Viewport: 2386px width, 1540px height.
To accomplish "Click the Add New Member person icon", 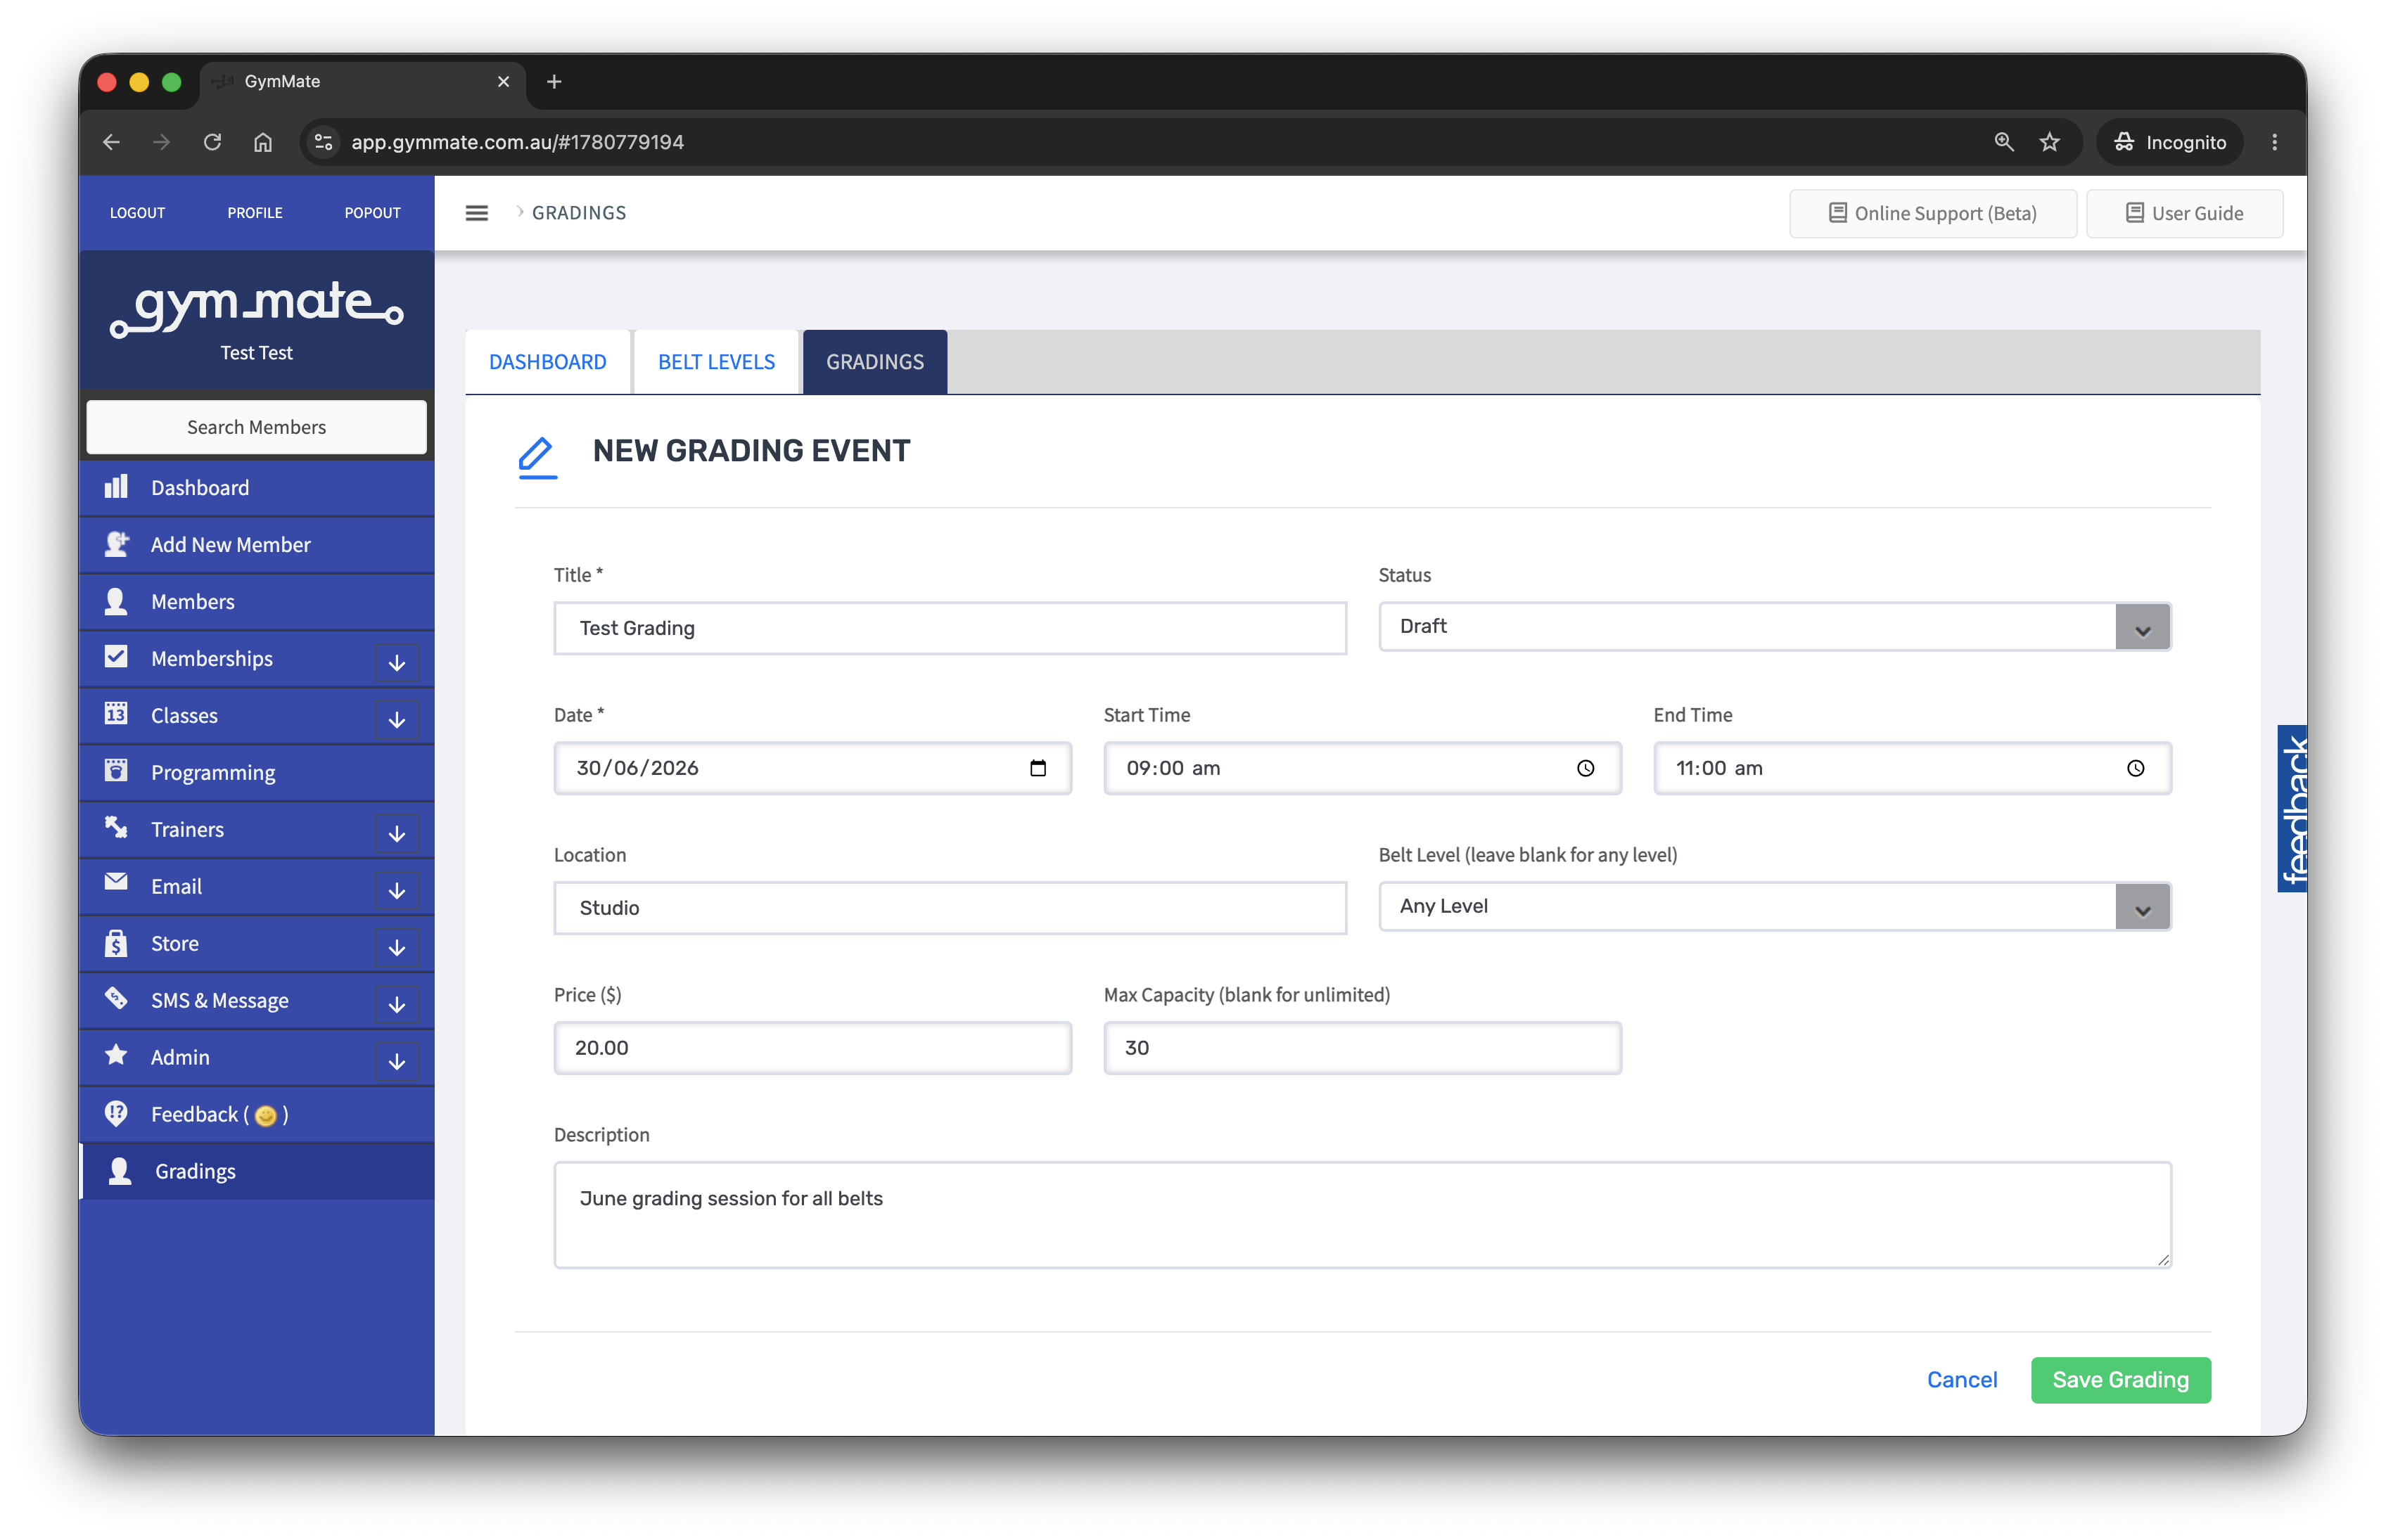I will (x=117, y=544).
